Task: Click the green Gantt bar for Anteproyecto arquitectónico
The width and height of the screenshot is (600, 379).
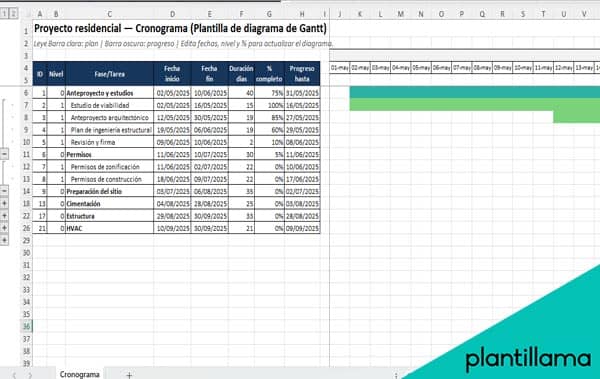Action: point(577,117)
